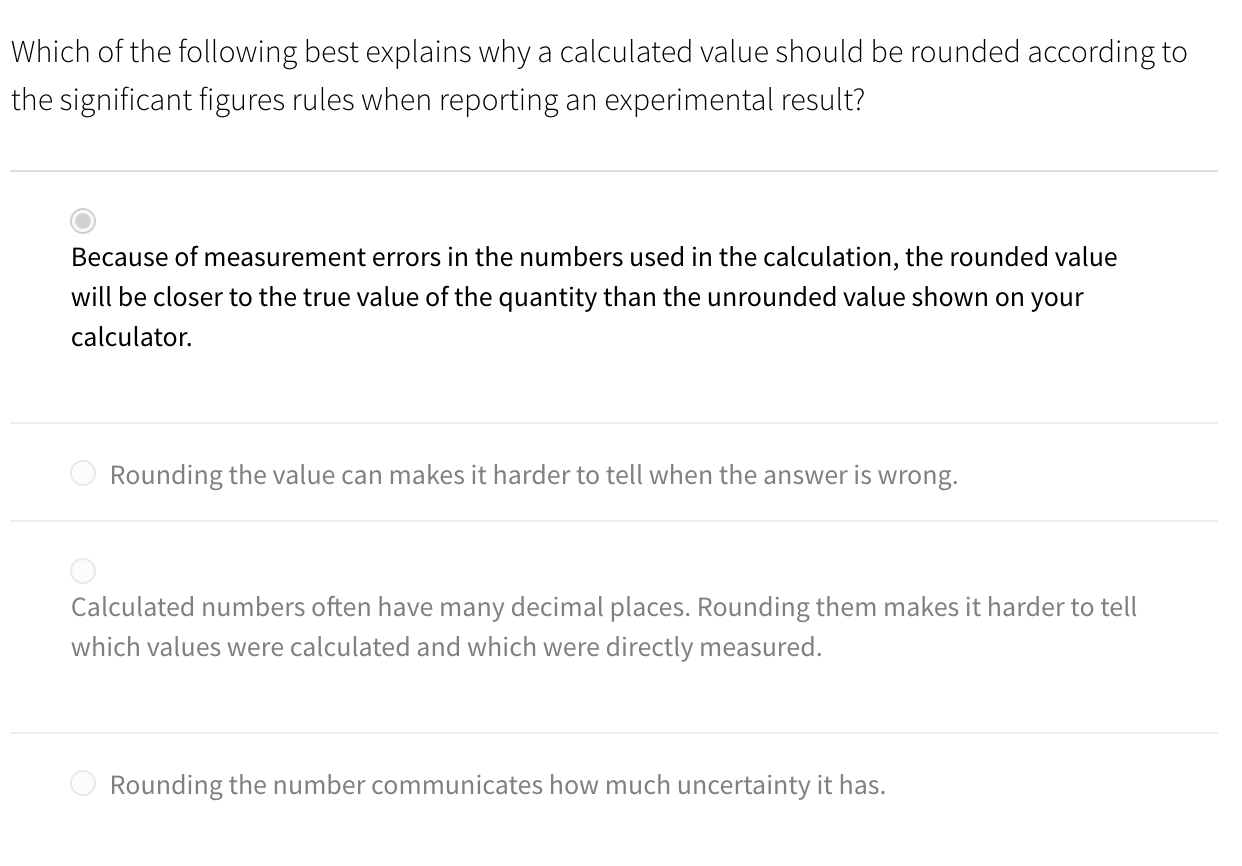Viewport: 1242px width, 866px height.
Task: Click the answer stating rounding makes errors harder to tell
Action: (x=533, y=475)
